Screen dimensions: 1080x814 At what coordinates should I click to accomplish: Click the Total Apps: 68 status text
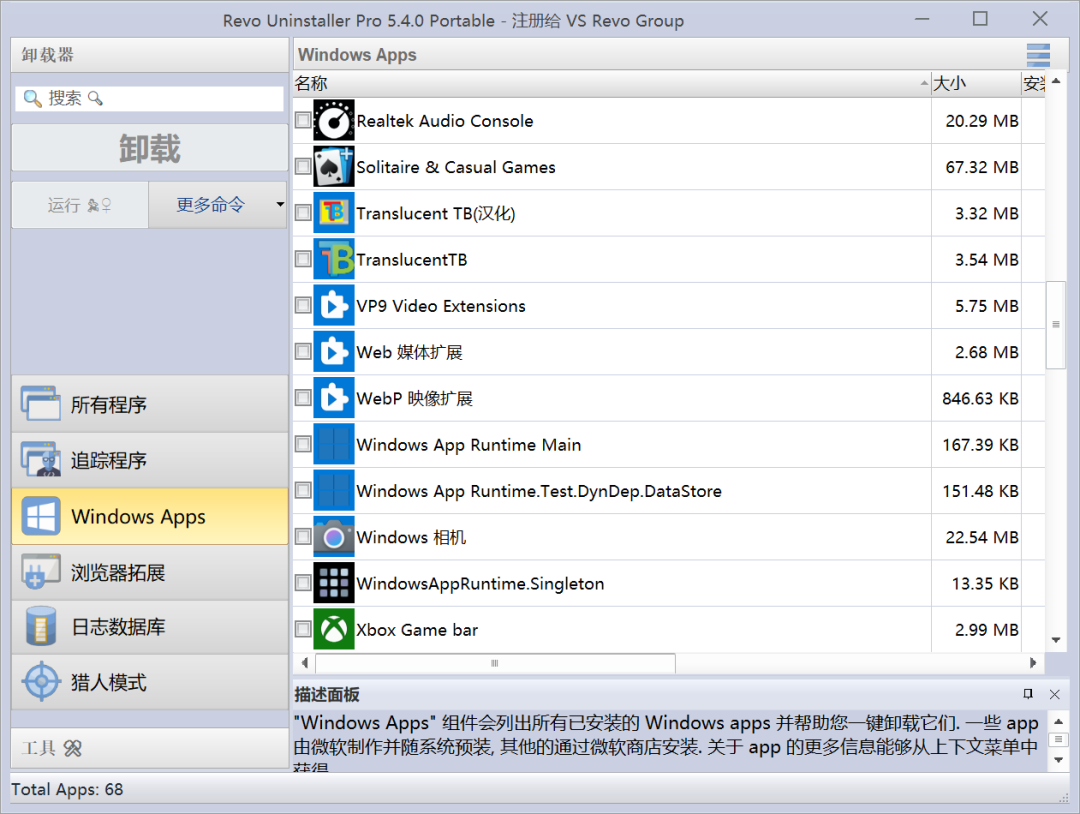pyautogui.click(x=68, y=789)
